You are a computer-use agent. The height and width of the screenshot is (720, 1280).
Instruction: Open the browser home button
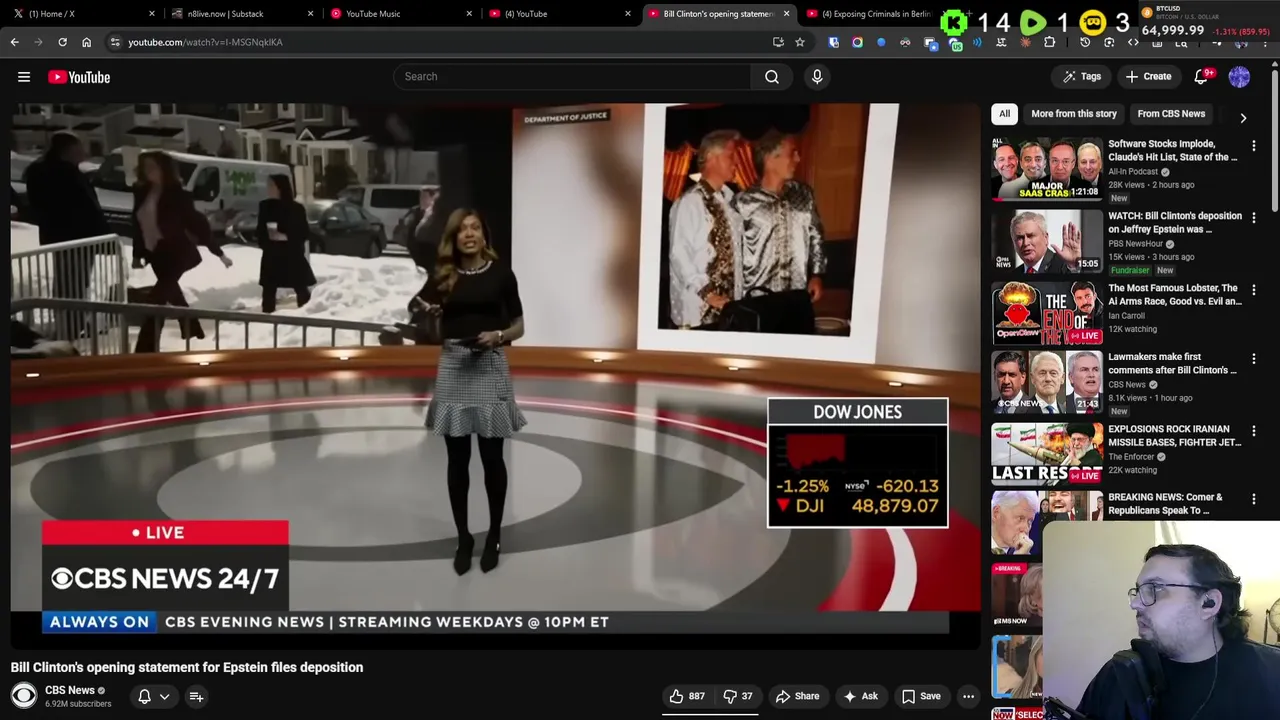point(86,42)
